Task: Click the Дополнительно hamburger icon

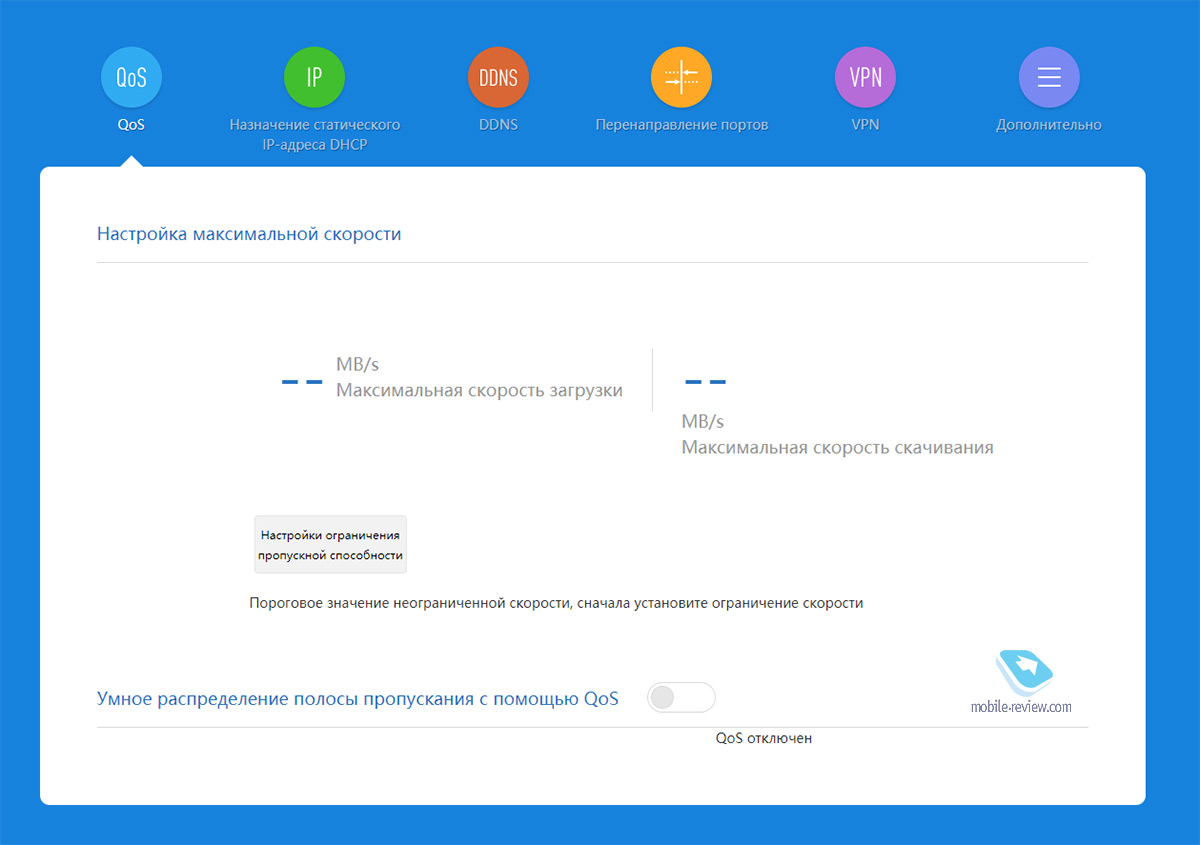Action: [x=1049, y=77]
